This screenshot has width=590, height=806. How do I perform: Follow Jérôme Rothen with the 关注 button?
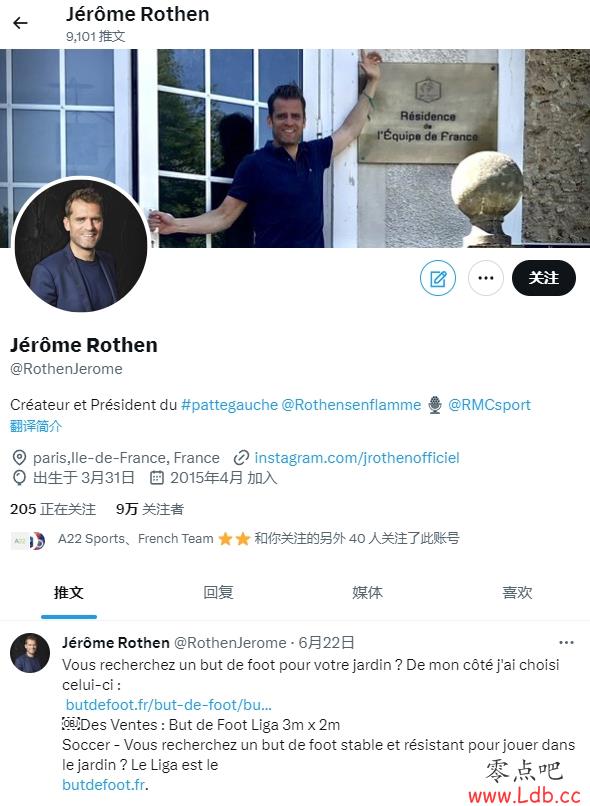(544, 278)
